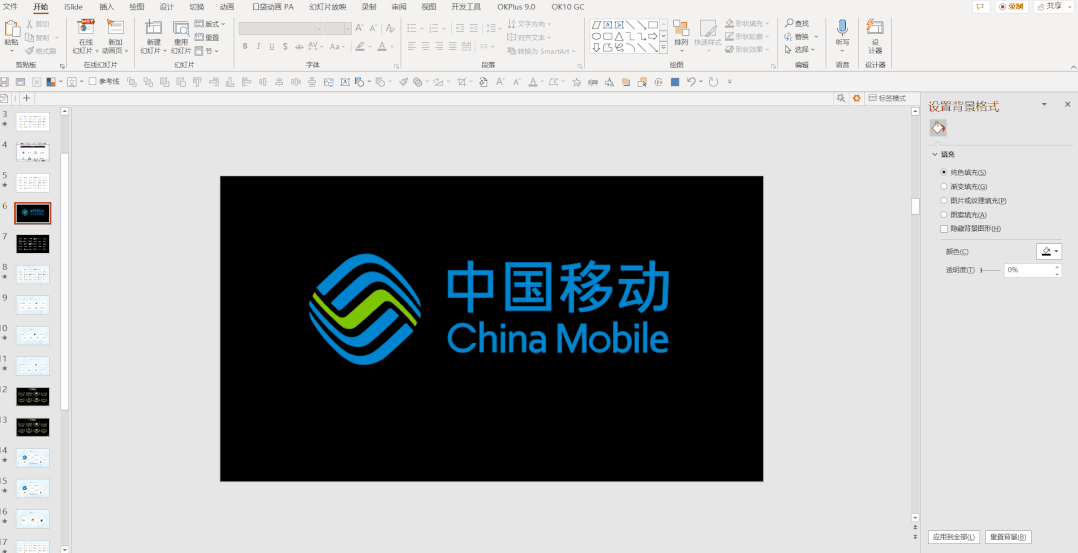
Task: Select 渐变填充 gradient fill radio
Action: tap(944, 186)
